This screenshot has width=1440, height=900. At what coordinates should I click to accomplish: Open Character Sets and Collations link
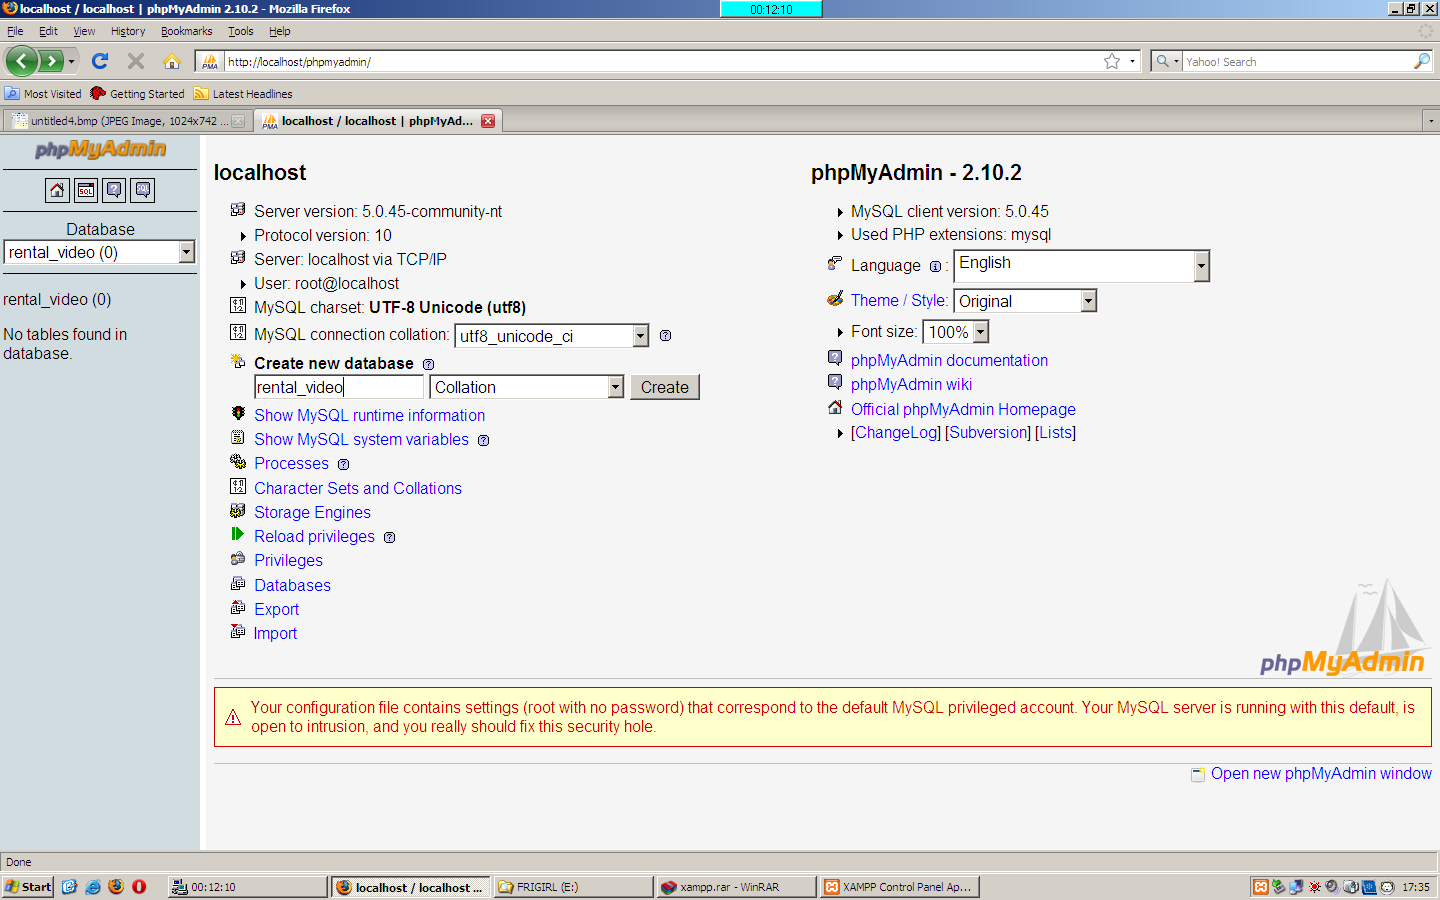(x=358, y=488)
